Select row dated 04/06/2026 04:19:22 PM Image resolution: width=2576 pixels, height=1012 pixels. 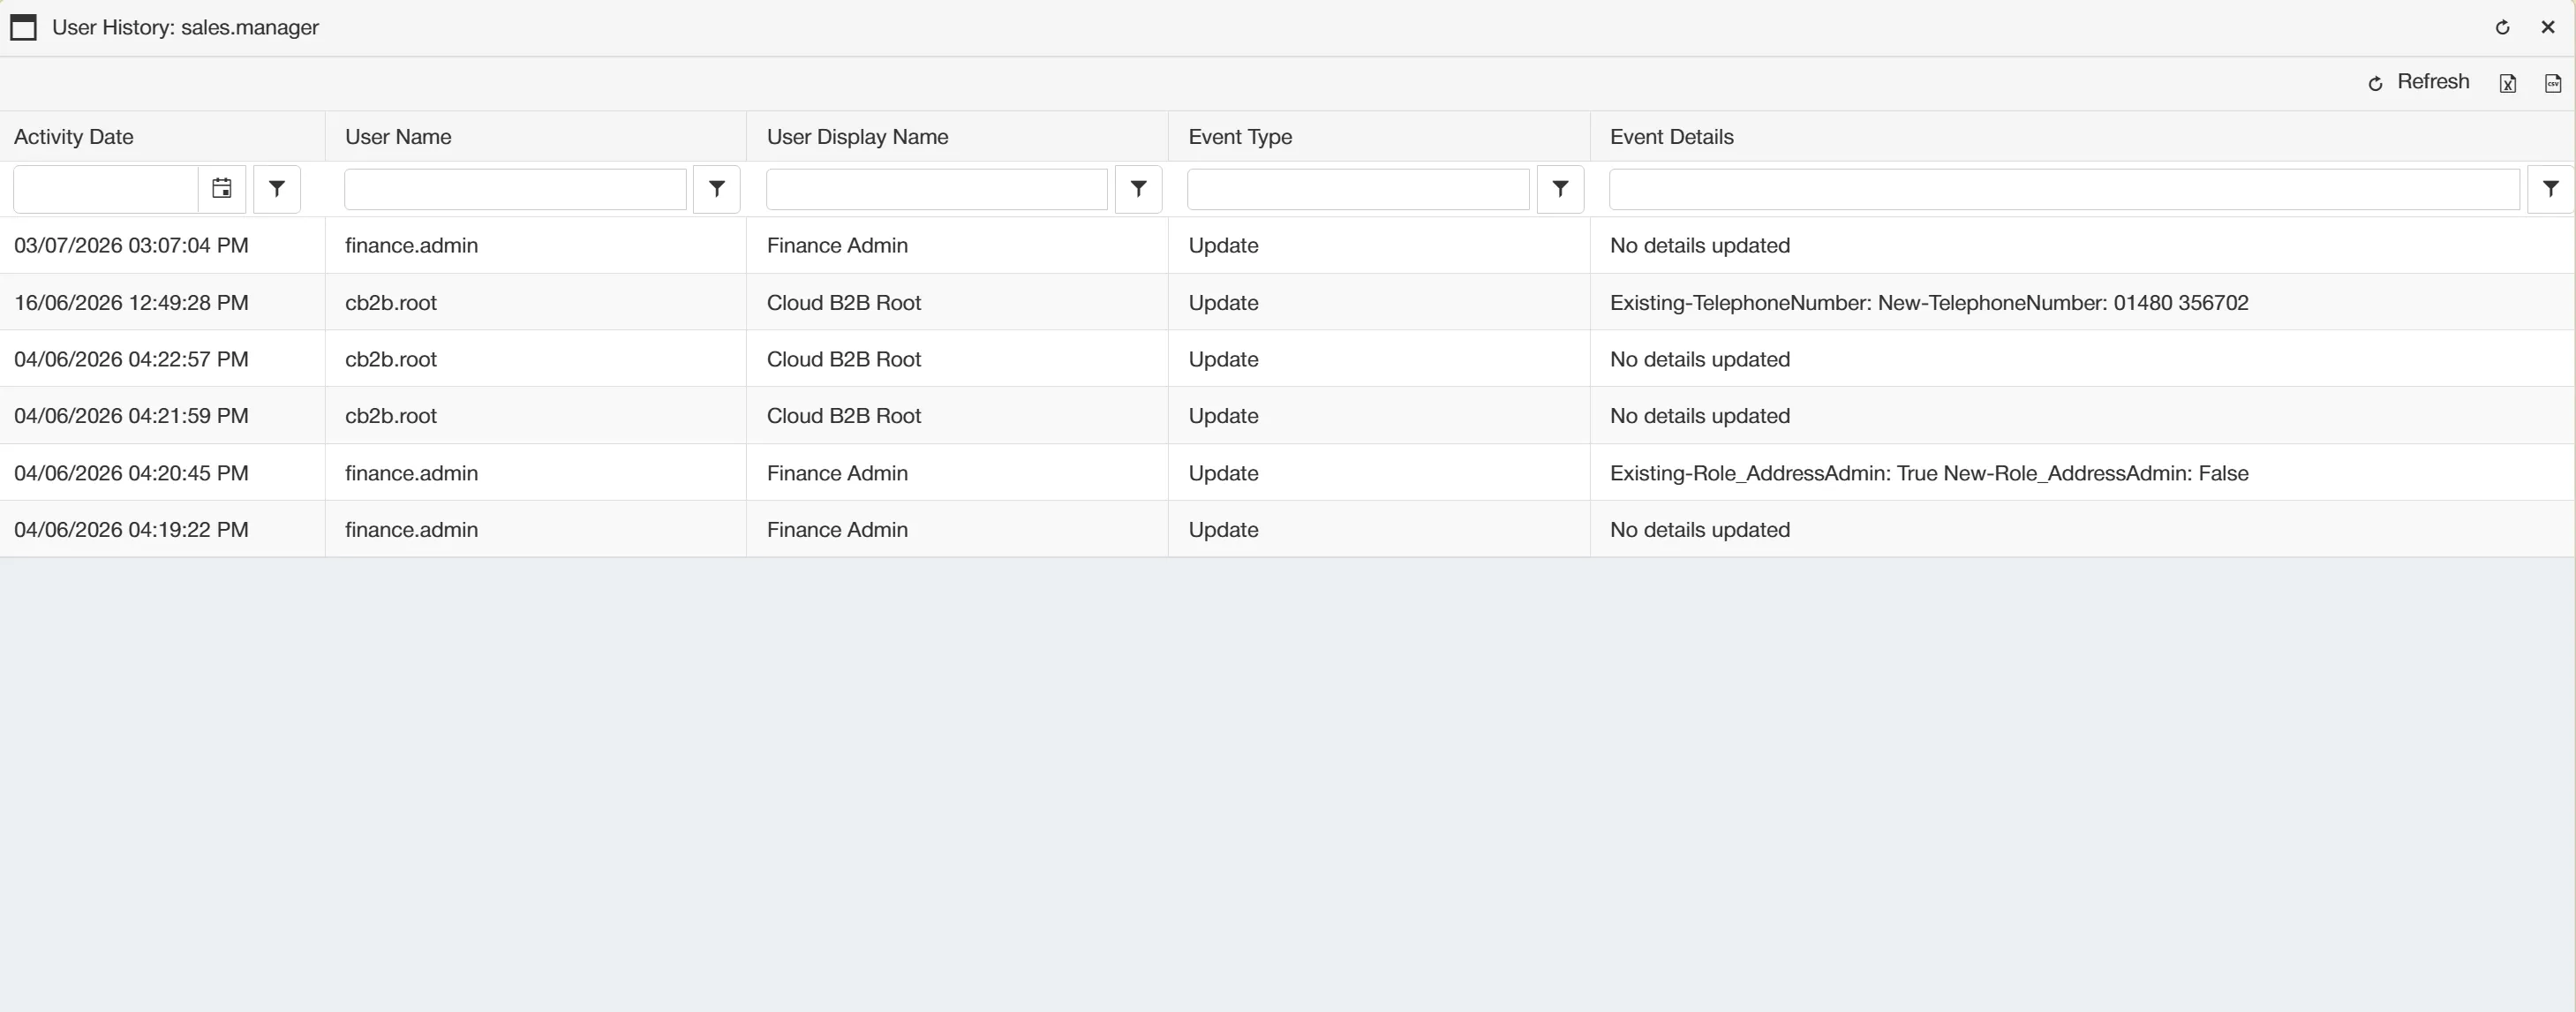1288,530
